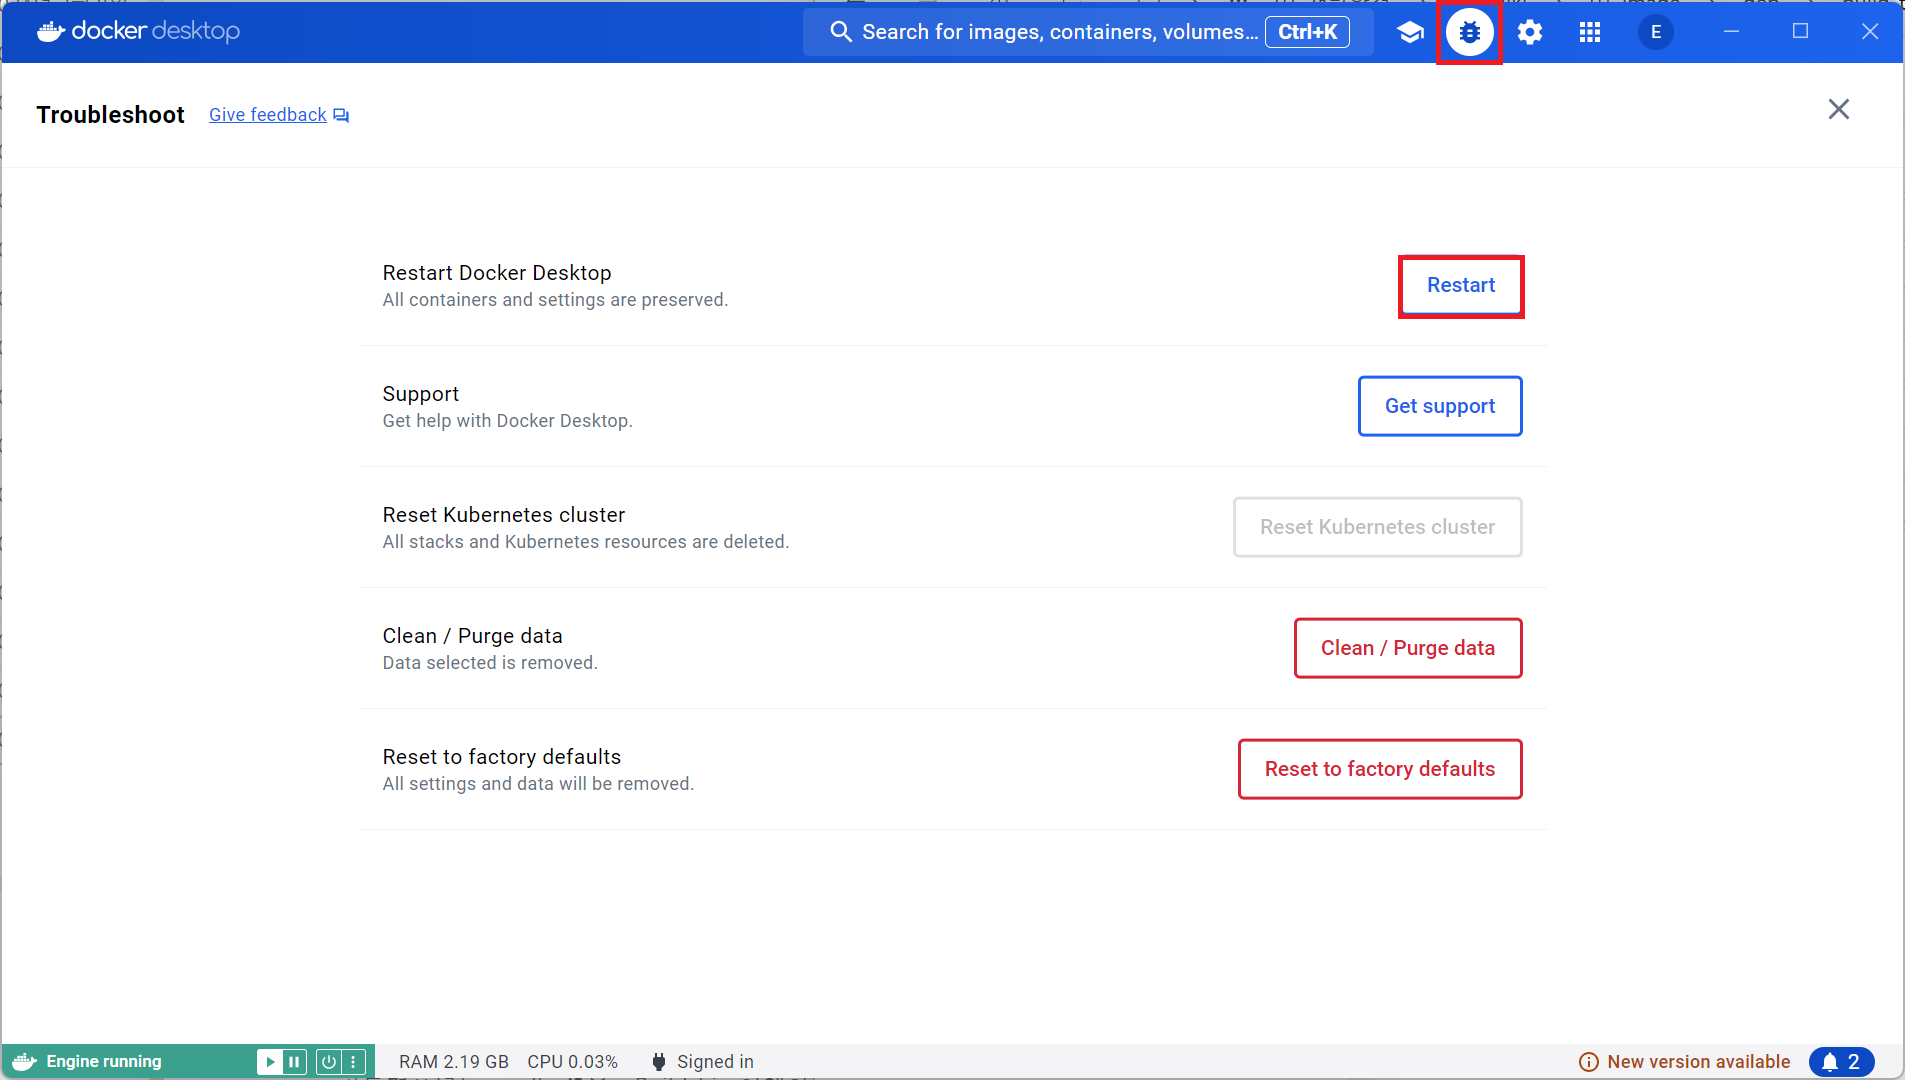Viewport: 1905px width, 1080px height.
Task: Click the magnifier search icon
Action: (841, 32)
